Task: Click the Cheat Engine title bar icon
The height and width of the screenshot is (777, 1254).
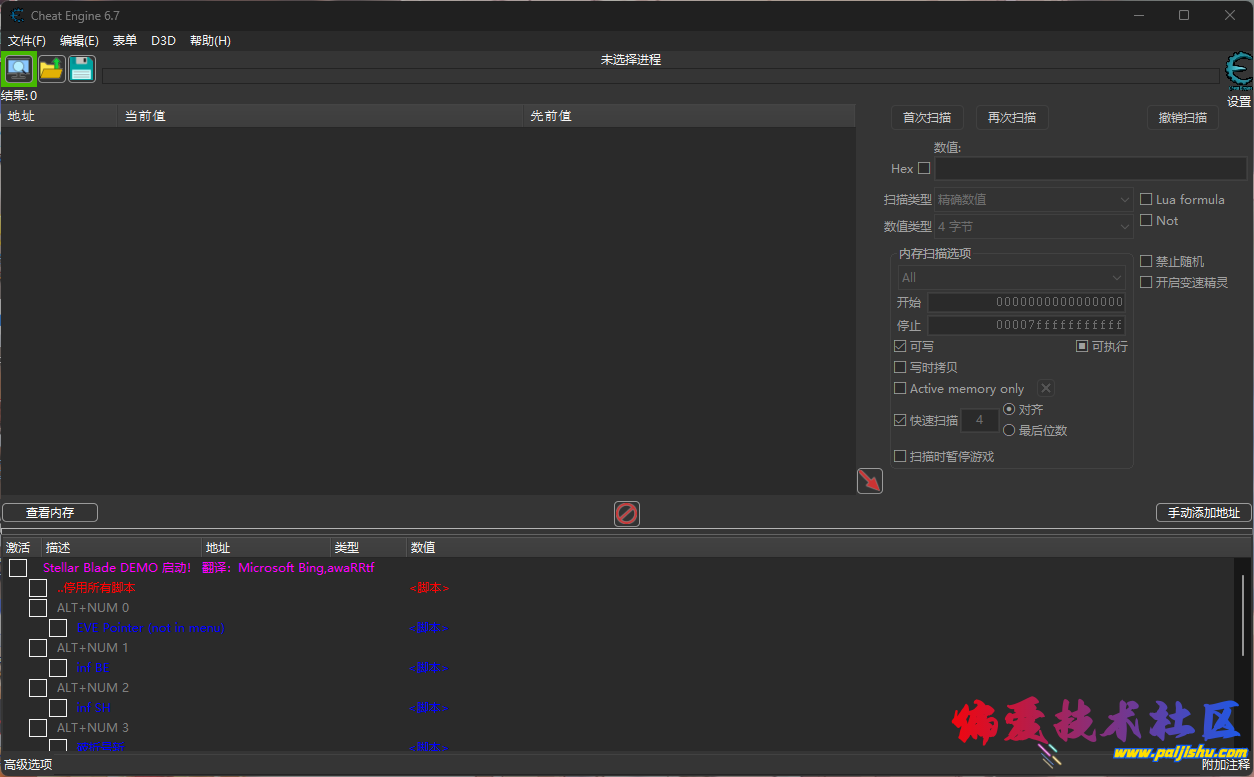Action: [x=16, y=15]
